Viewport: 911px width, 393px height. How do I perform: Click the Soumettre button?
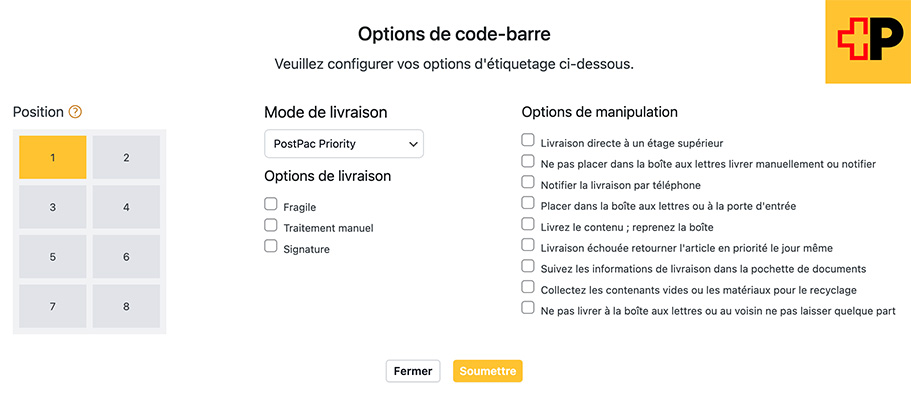488,371
